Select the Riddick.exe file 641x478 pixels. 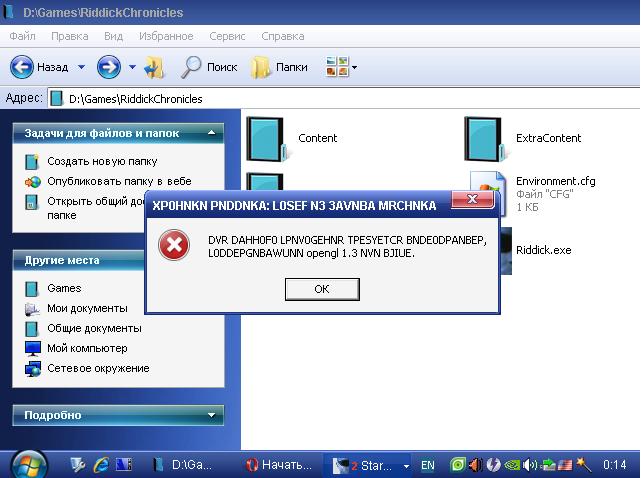(543, 250)
